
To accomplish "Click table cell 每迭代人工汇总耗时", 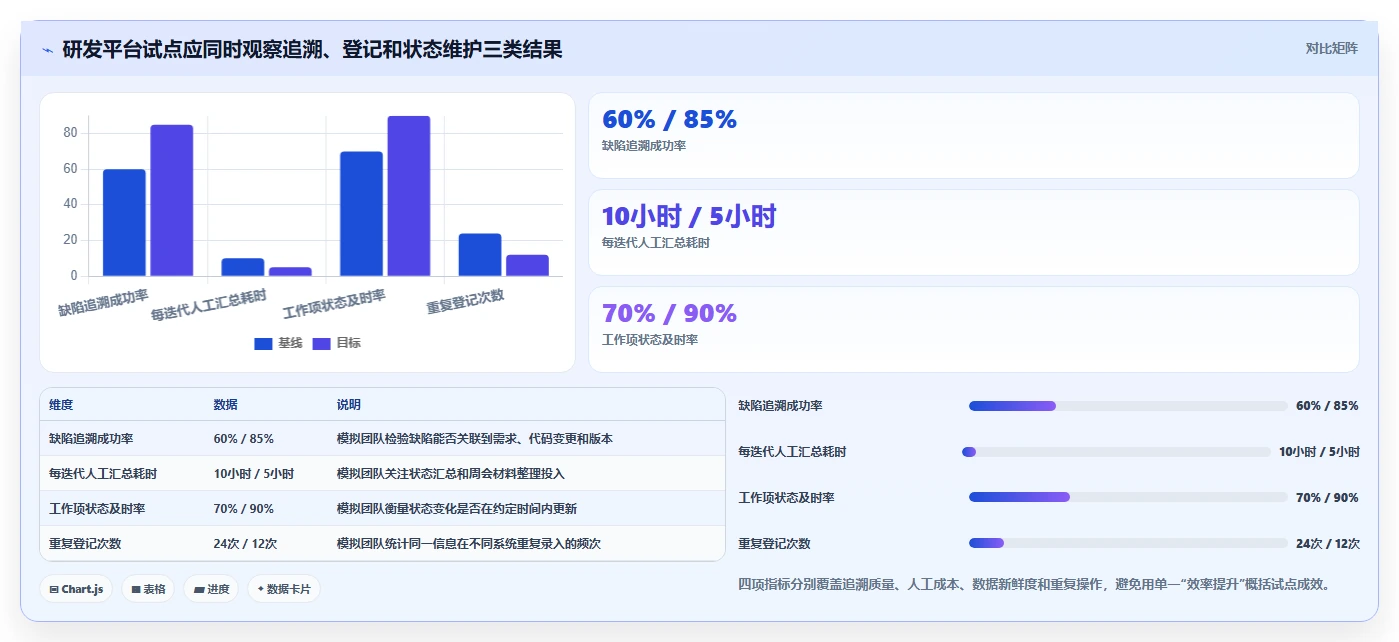I will pos(103,473).
